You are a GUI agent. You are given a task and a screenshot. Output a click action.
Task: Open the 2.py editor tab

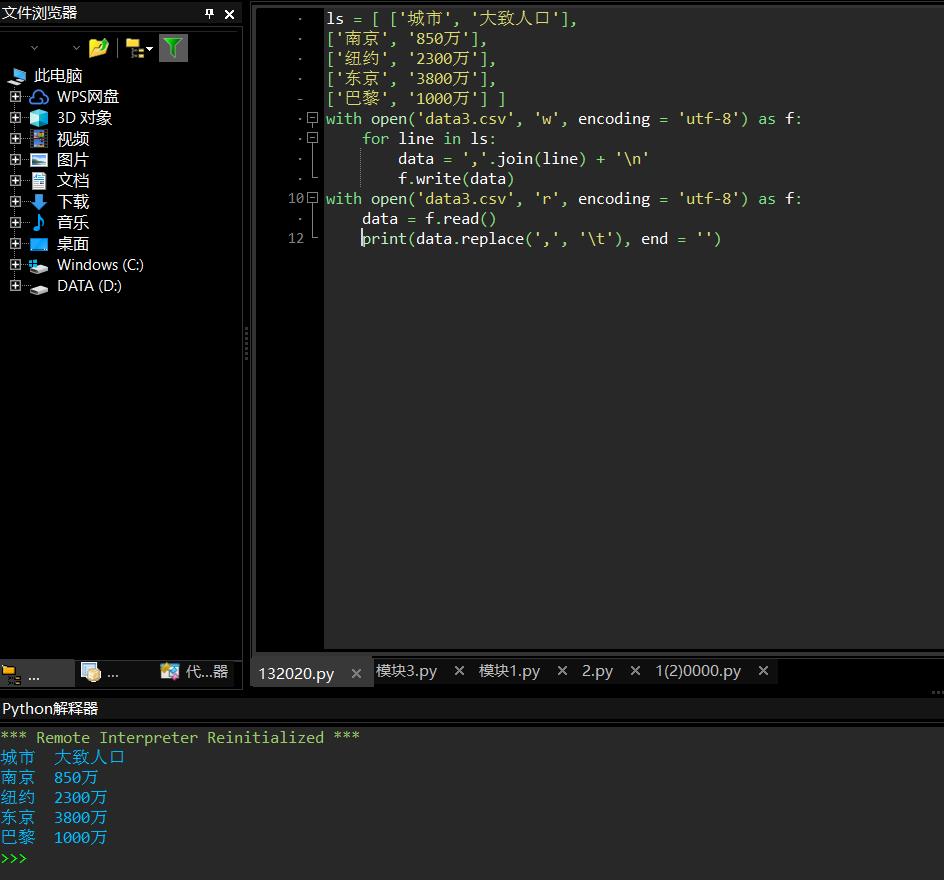point(597,671)
